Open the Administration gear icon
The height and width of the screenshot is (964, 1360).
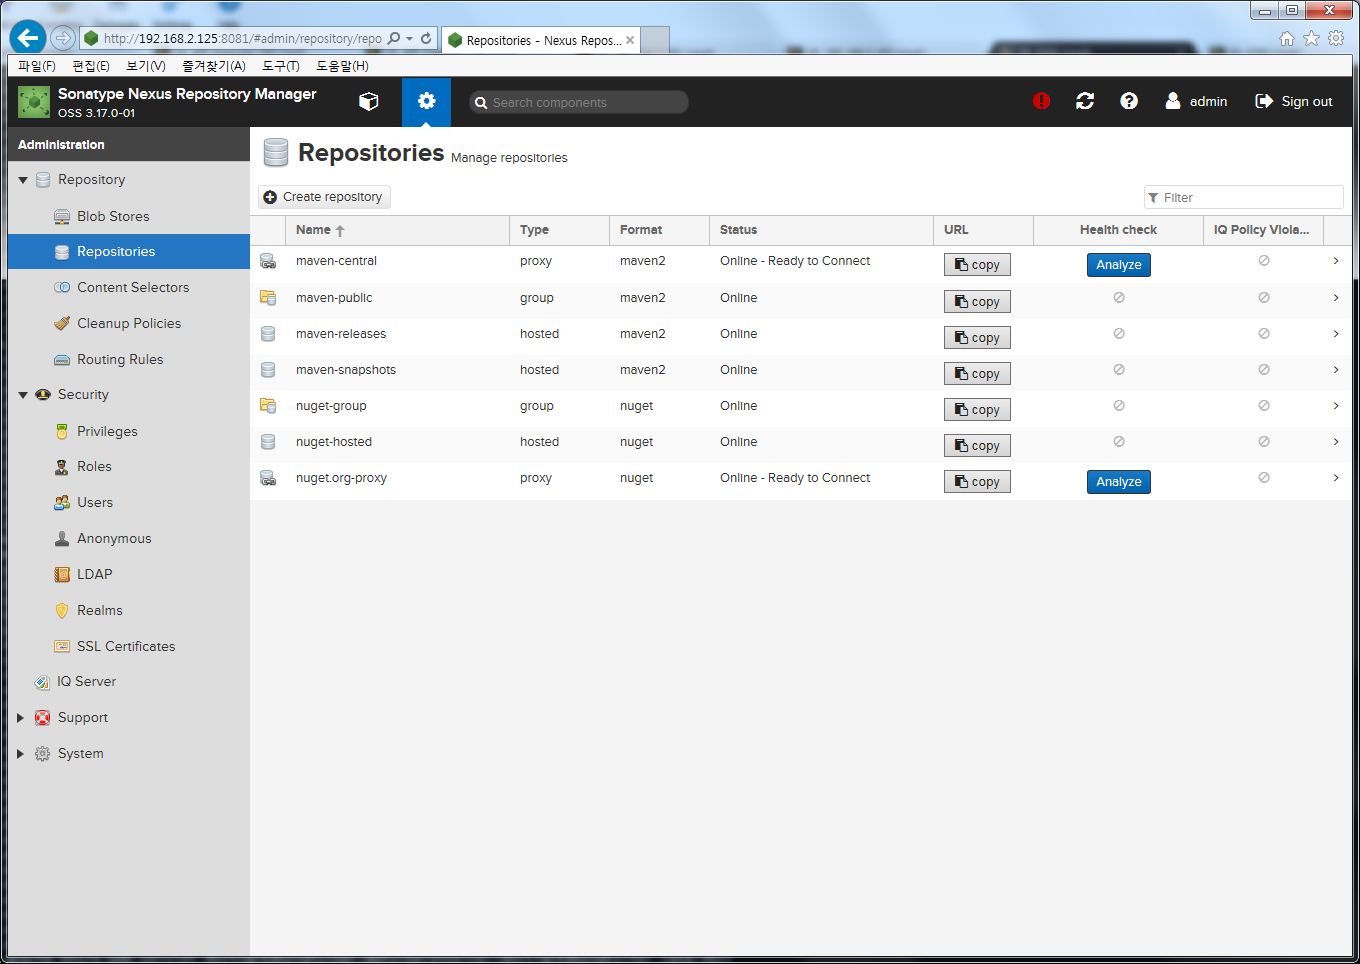427,101
